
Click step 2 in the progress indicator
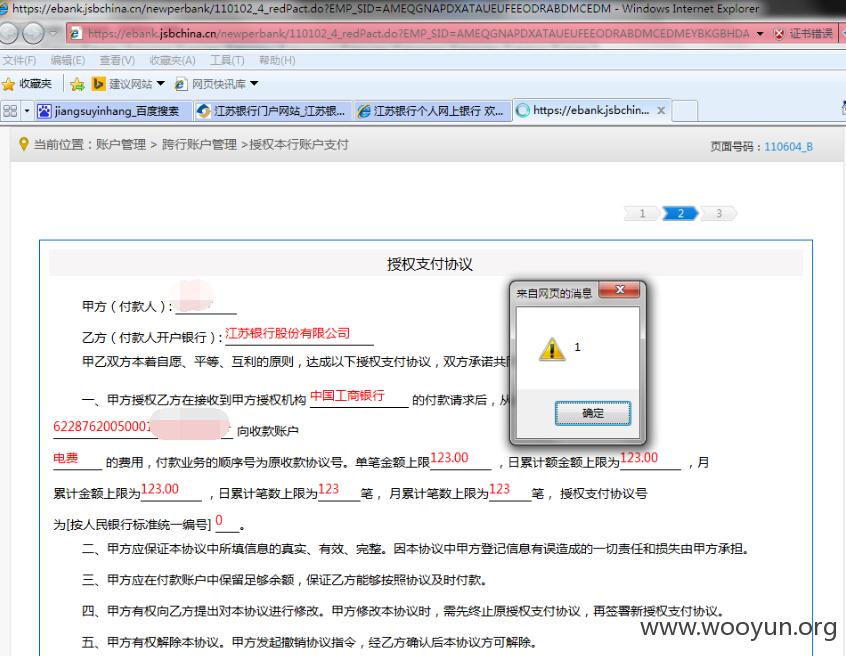pos(680,214)
